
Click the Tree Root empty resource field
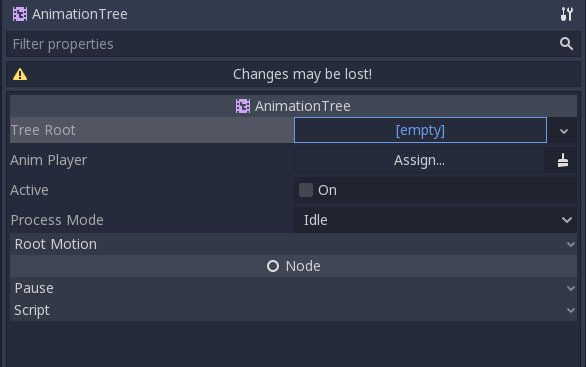point(420,130)
